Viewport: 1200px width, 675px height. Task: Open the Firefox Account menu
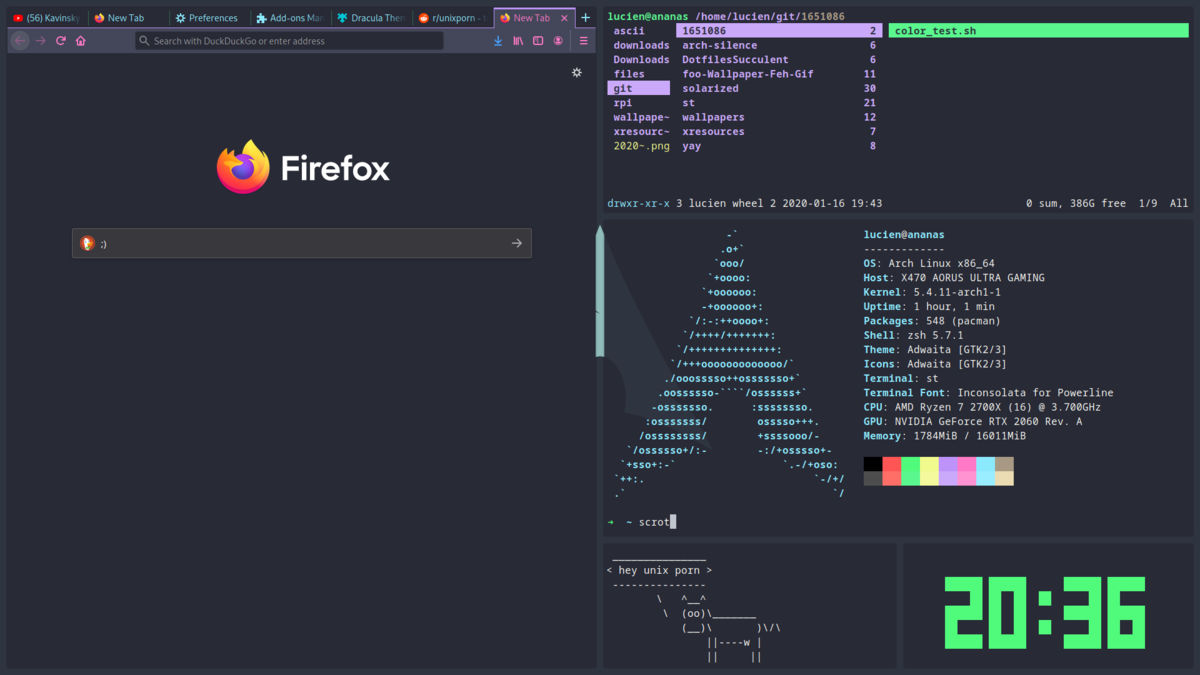[560, 41]
